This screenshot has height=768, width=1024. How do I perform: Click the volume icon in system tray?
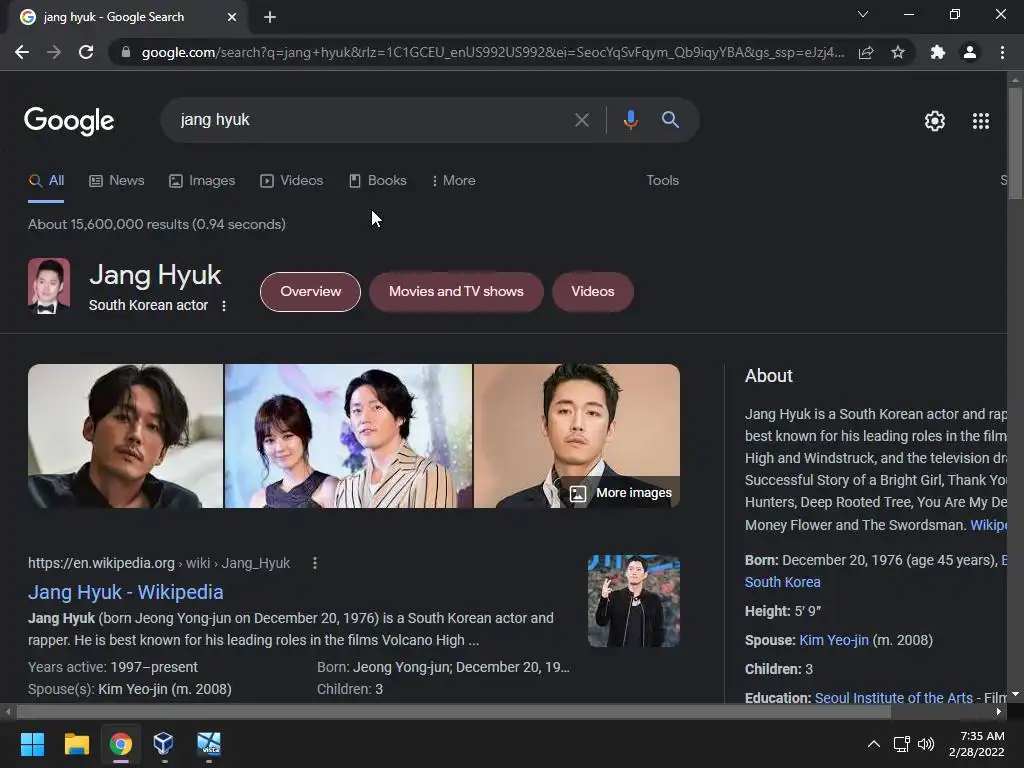(x=926, y=744)
